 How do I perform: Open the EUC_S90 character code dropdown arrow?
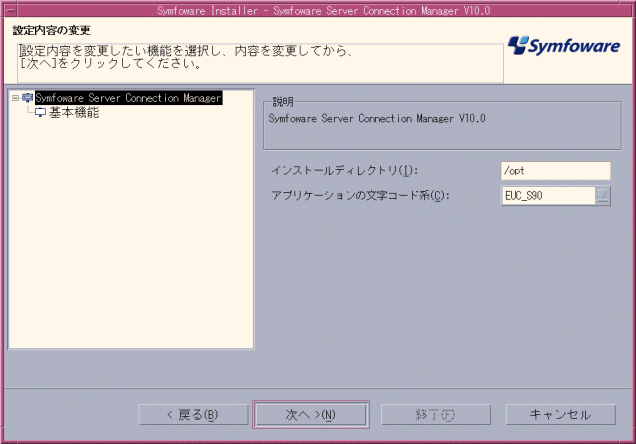coord(603,196)
